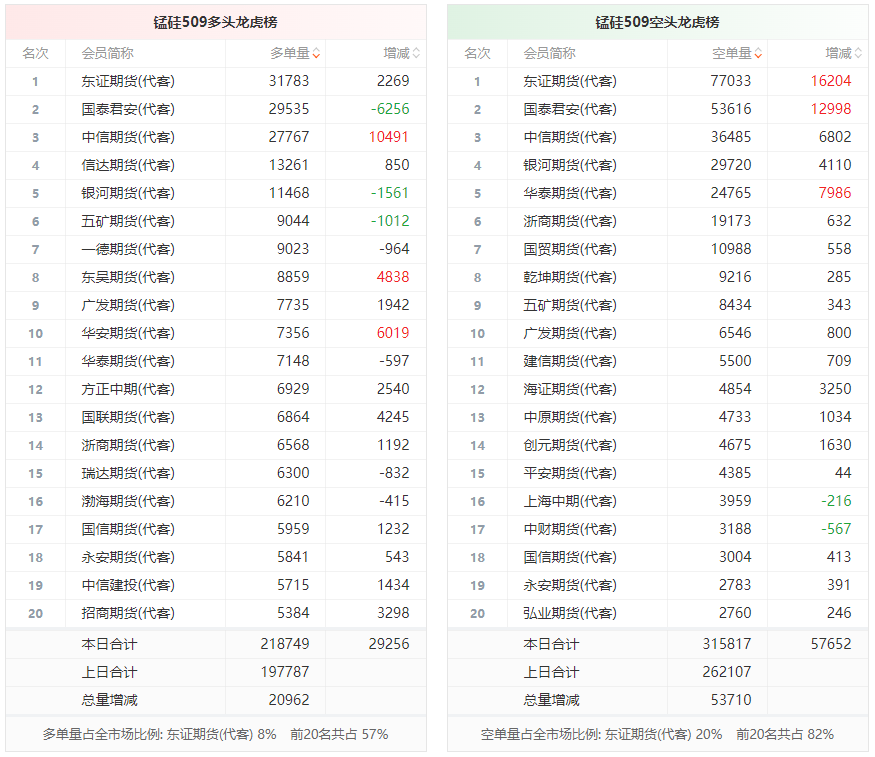Select 上海中期(代客) row name

[x=570, y=501]
